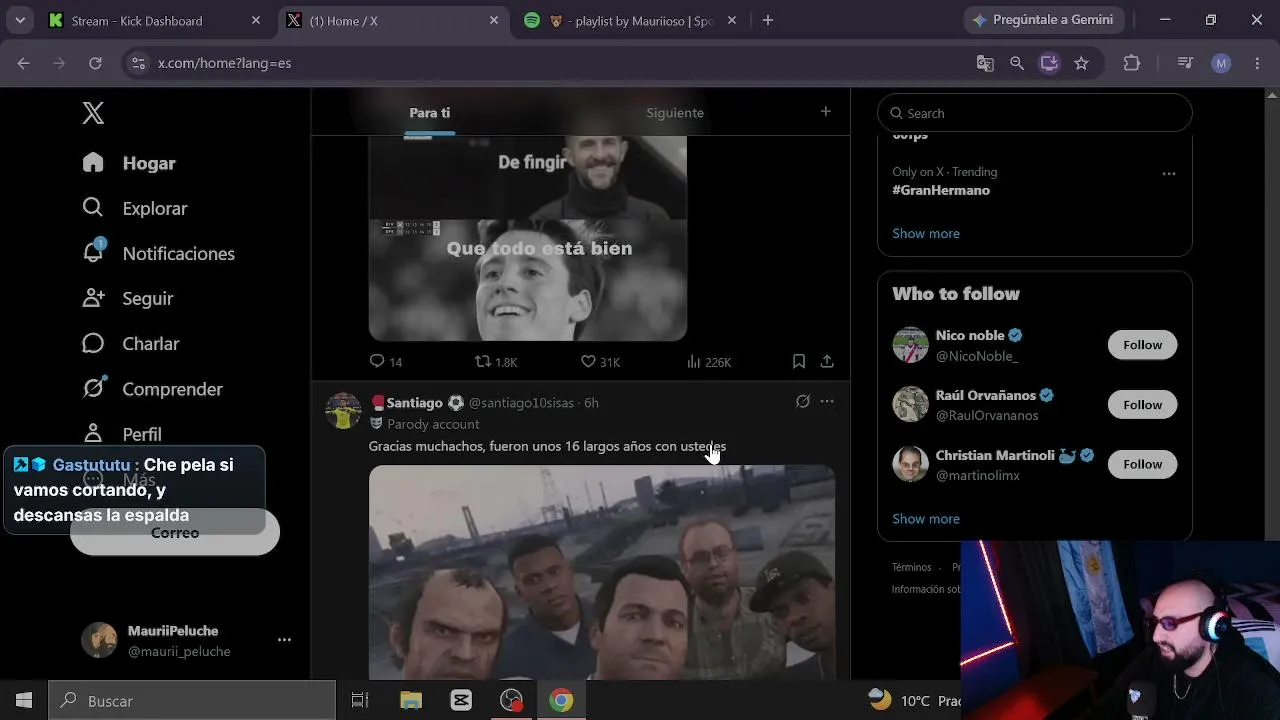Follow Christian Martinoli
Screen dimensions: 1280x720
[x=1142, y=464]
